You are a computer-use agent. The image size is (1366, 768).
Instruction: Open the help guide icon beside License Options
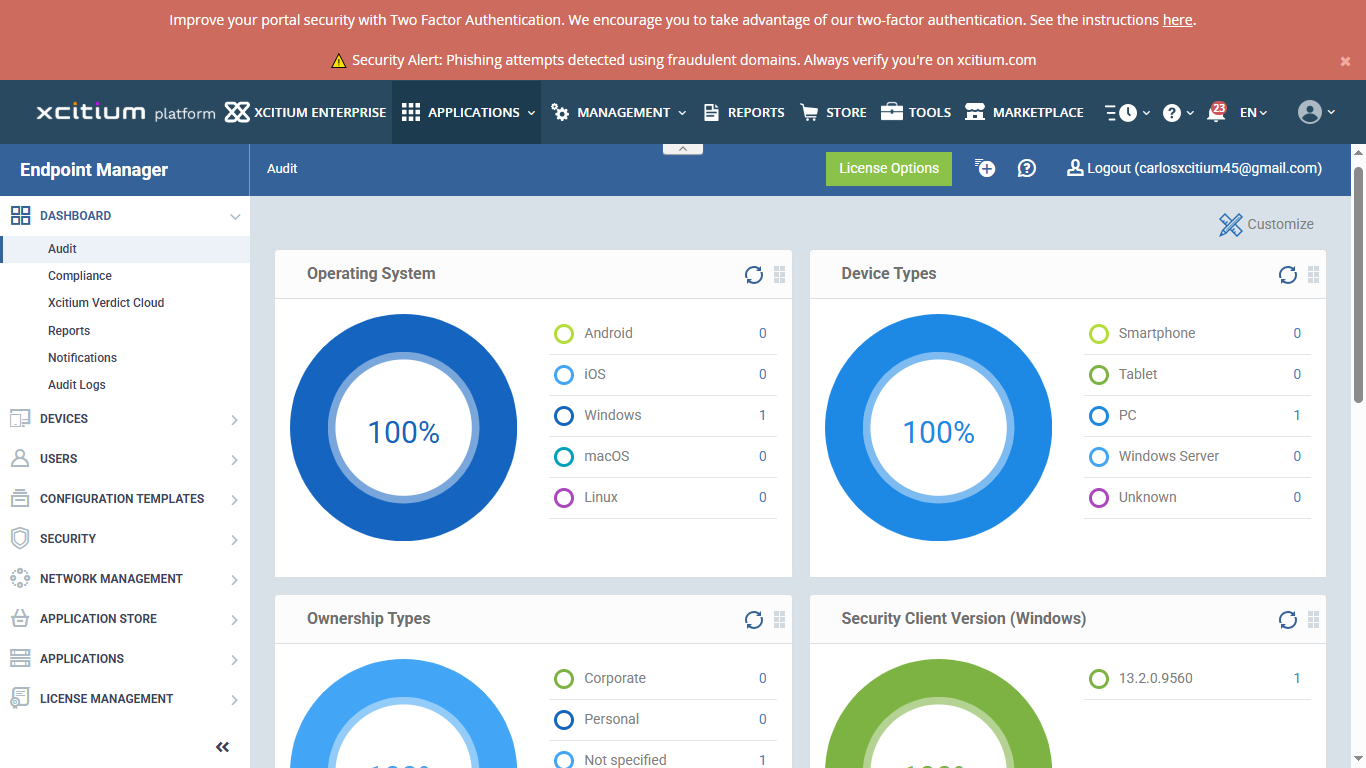[1026, 168]
